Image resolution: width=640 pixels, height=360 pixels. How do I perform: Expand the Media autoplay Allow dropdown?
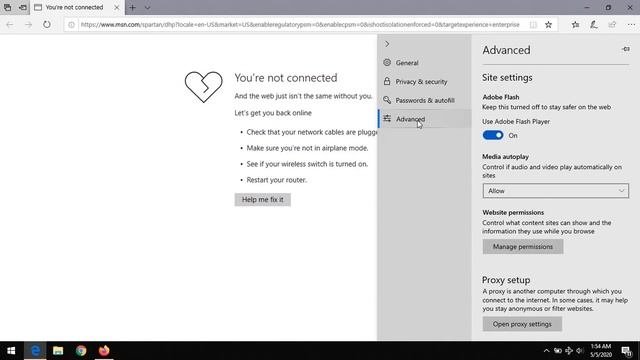[556, 191]
